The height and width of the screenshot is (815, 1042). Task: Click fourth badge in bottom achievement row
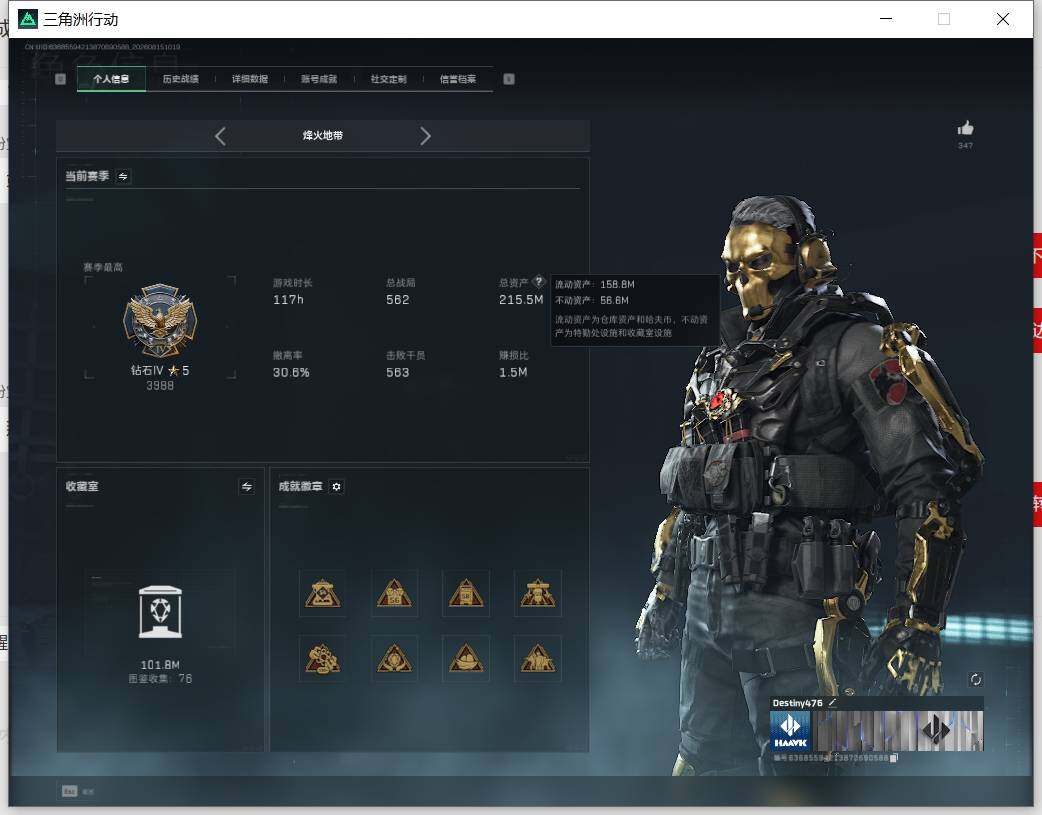[x=538, y=659]
